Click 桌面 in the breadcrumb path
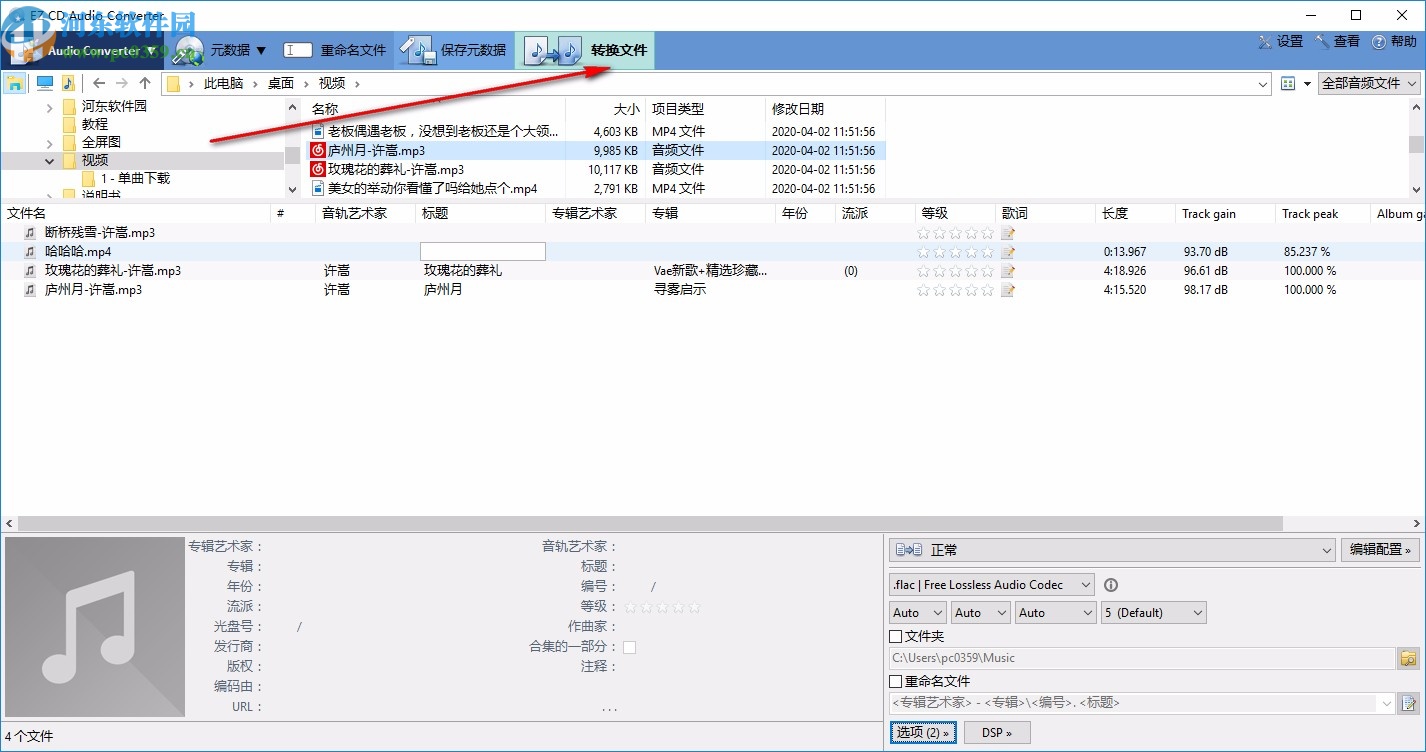 tap(281, 83)
